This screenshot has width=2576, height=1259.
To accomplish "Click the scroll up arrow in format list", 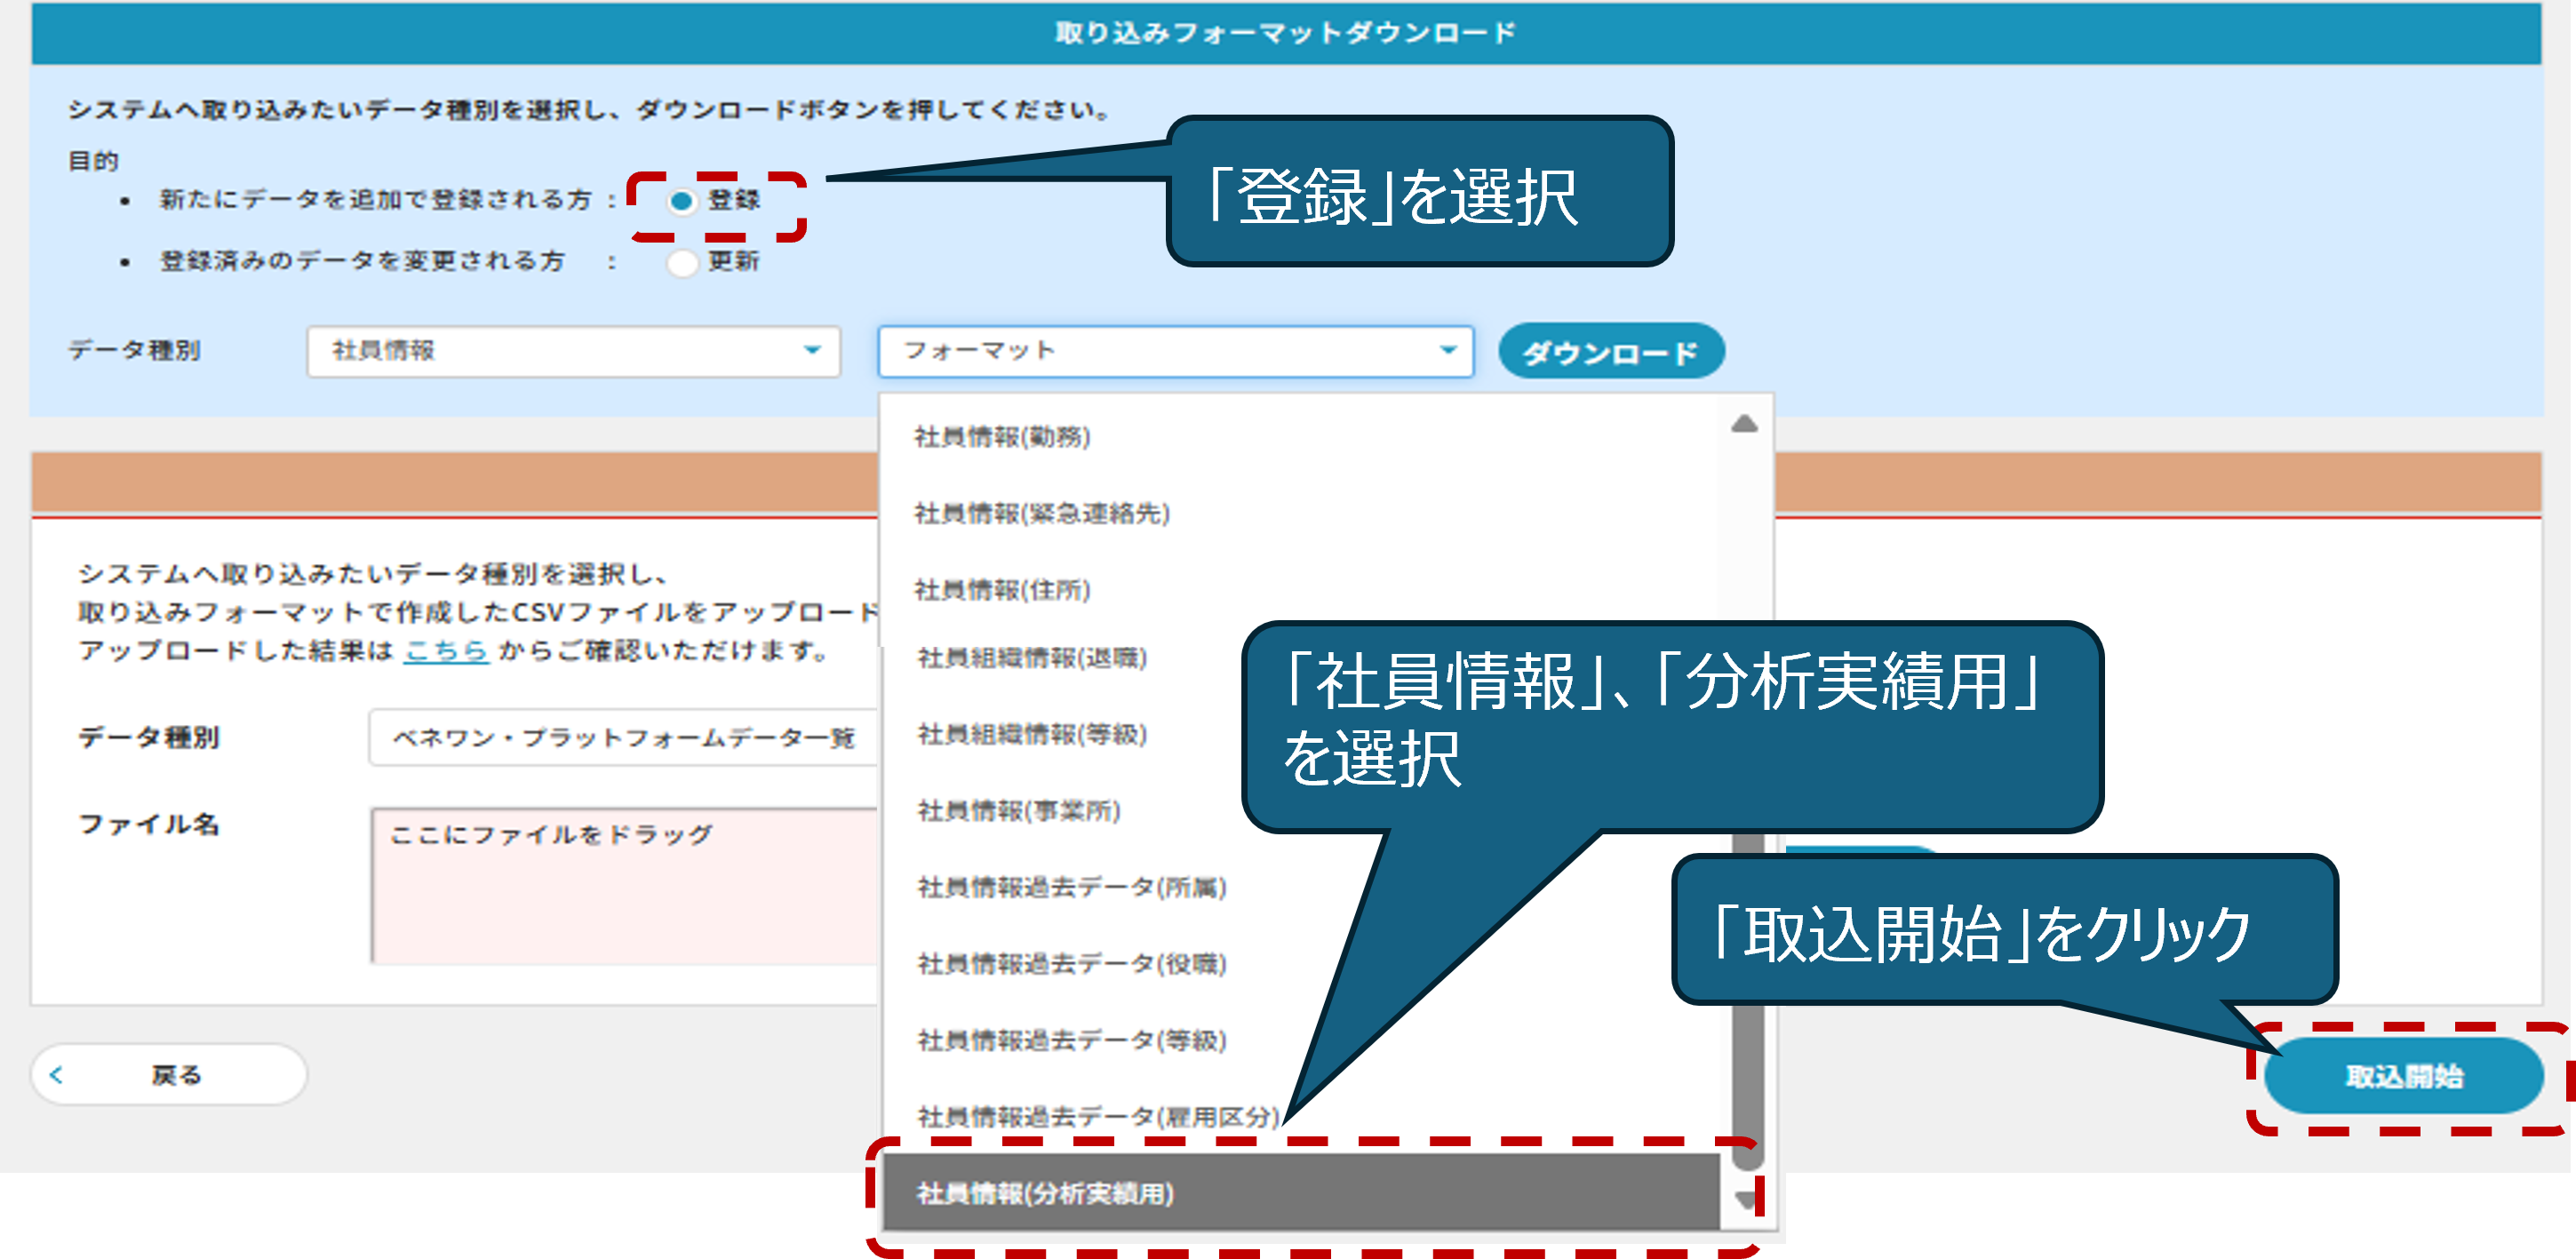I will tap(1744, 424).
